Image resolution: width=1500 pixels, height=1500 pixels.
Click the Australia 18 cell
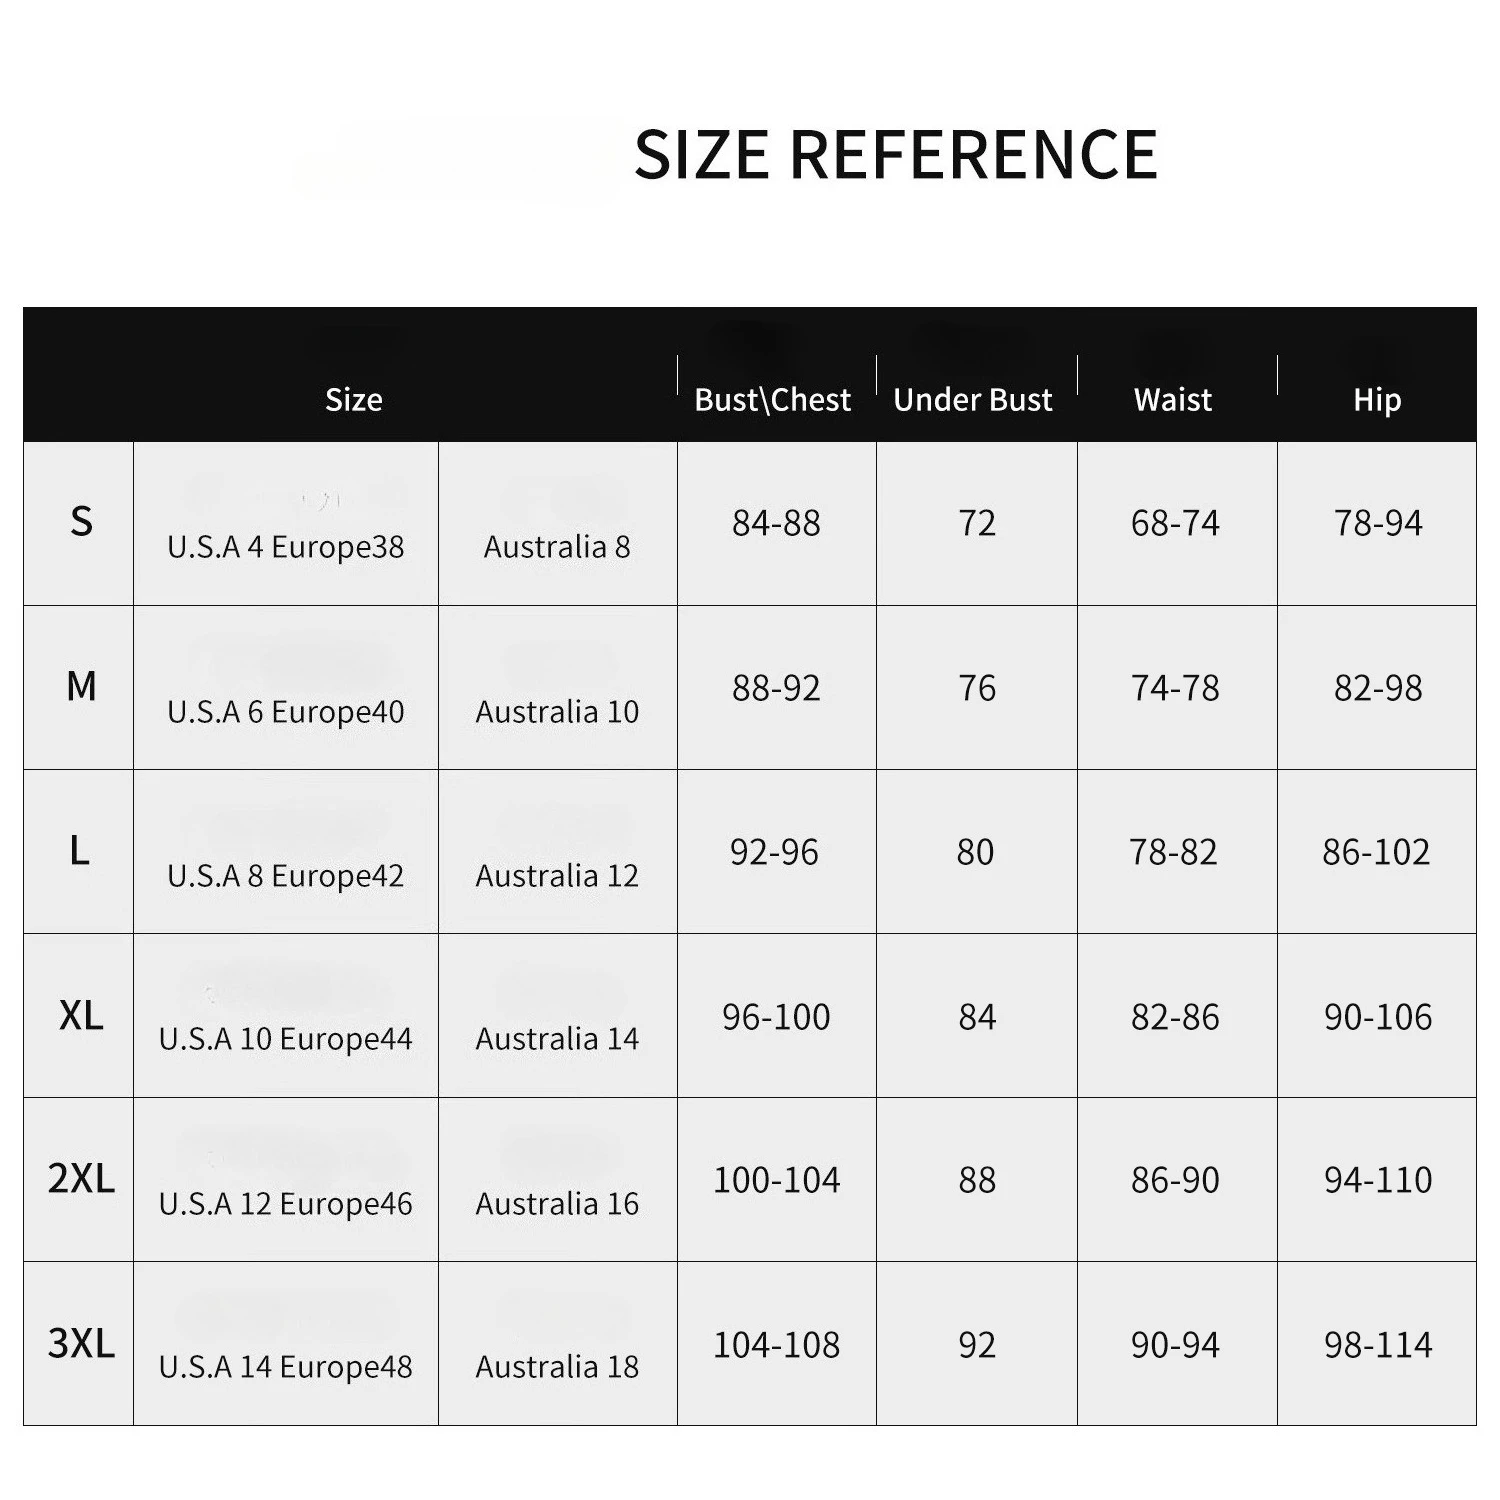557,1367
